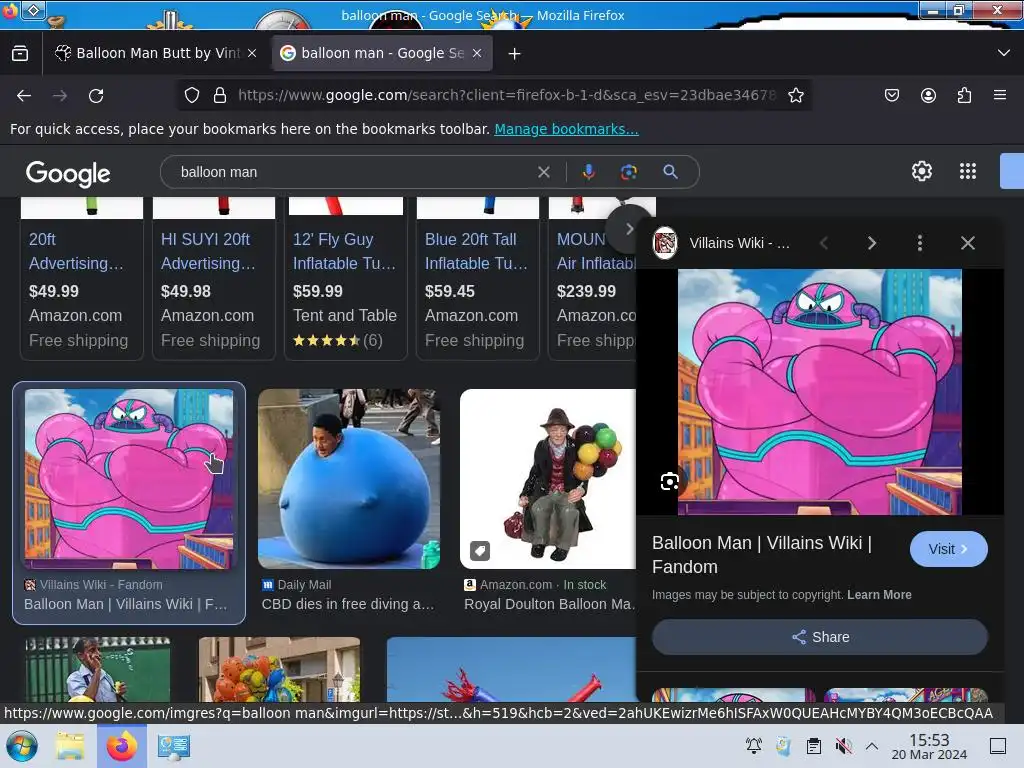Image resolution: width=1024 pixels, height=768 pixels.
Task: Open the Windows Start button
Action: [22, 746]
